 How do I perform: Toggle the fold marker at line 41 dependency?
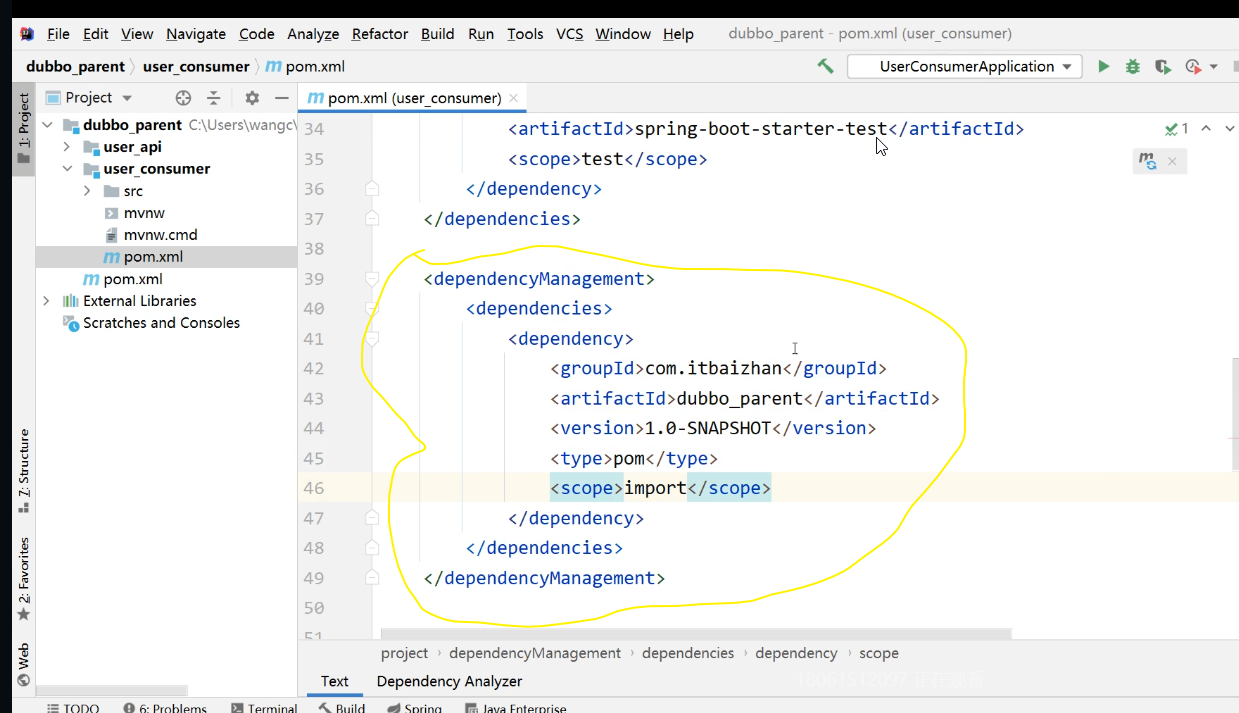372,339
